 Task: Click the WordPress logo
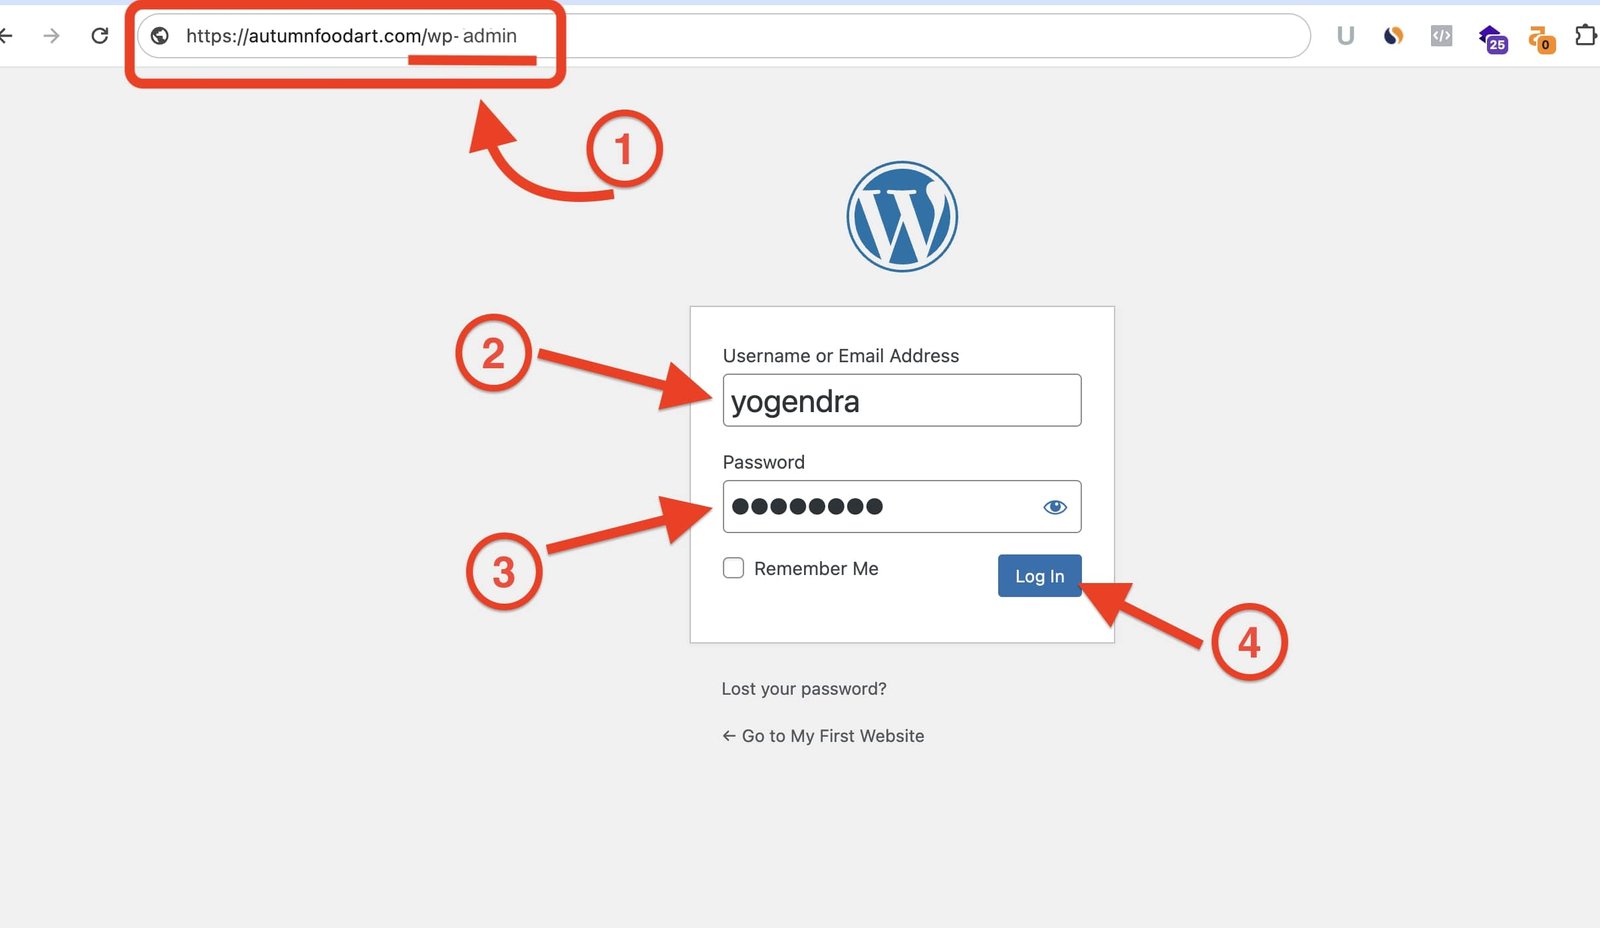902,216
